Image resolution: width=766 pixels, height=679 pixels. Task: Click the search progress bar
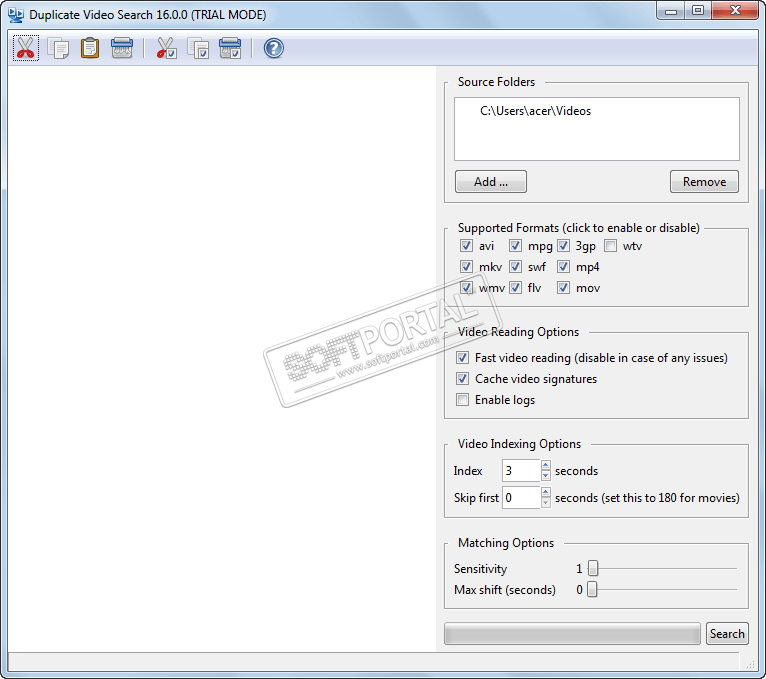coord(572,634)
